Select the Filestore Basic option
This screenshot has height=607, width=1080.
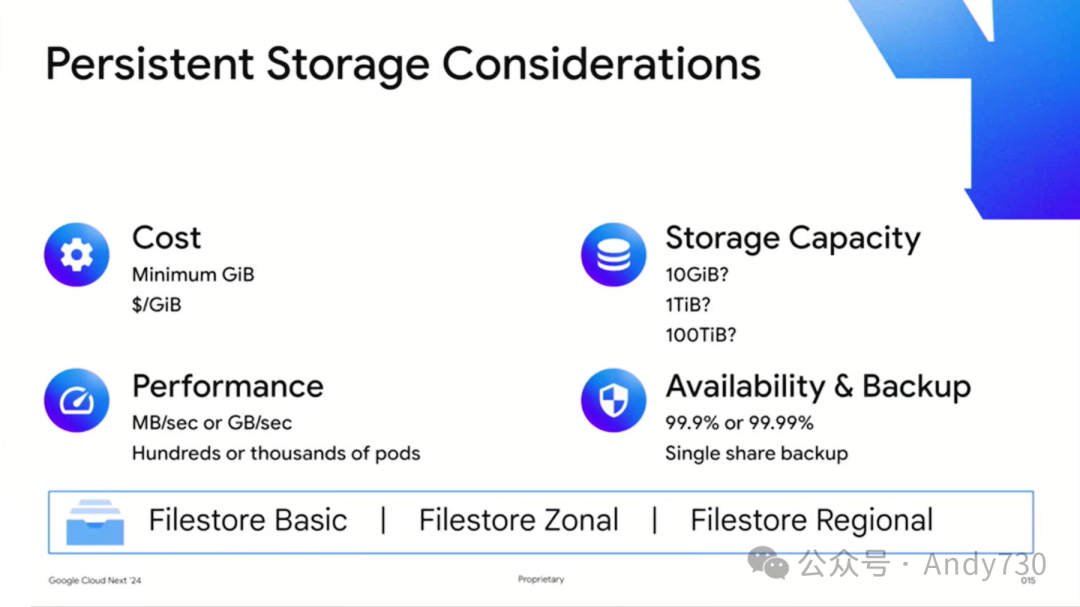(x=247, y=521)
